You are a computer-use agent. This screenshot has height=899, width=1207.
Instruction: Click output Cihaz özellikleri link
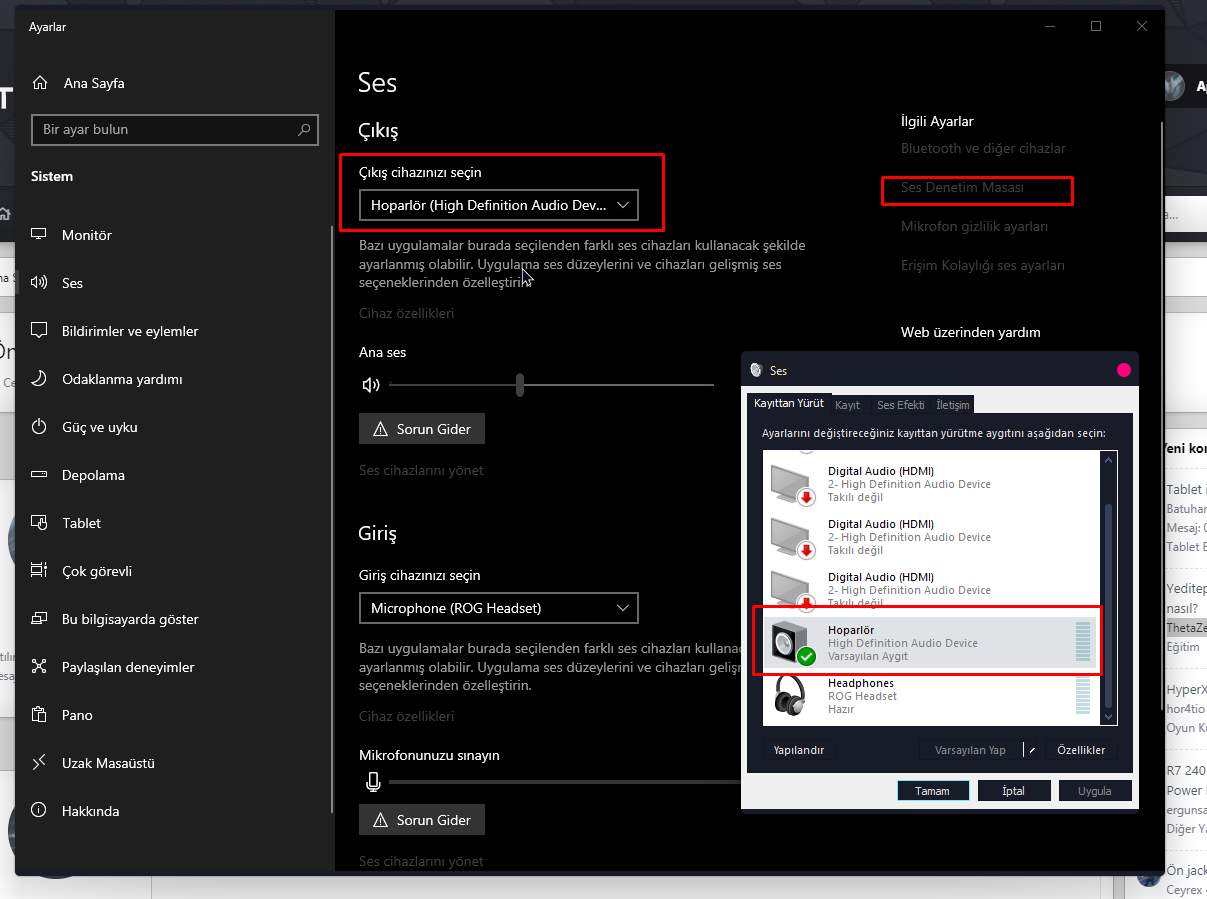click(x=406, y=314)
